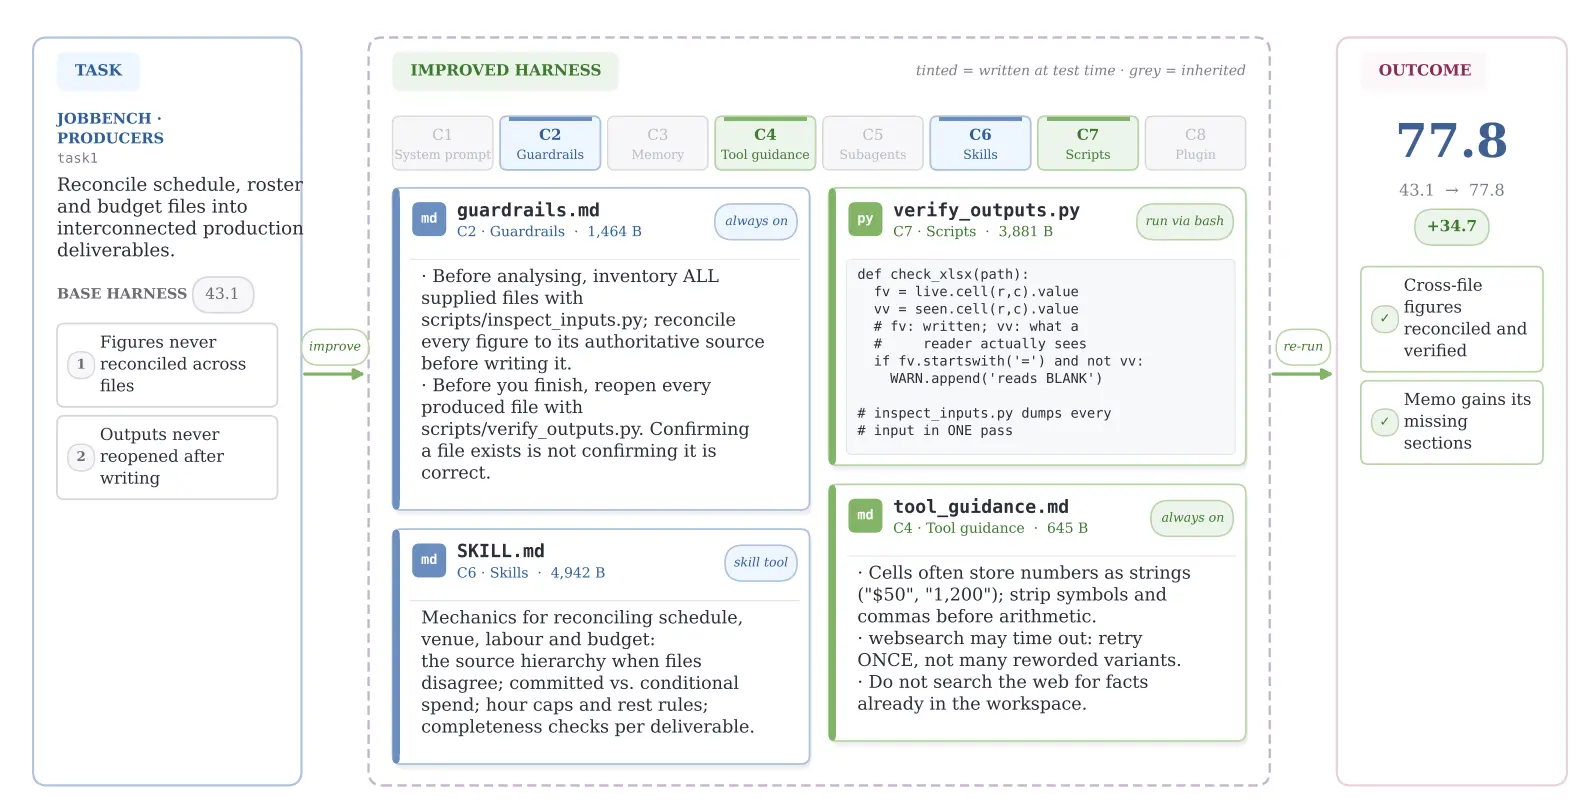Click the 'tinted = written at test time' legend
The width and height of the screenshot is (1592, 810).
(x=1016, y=70)
